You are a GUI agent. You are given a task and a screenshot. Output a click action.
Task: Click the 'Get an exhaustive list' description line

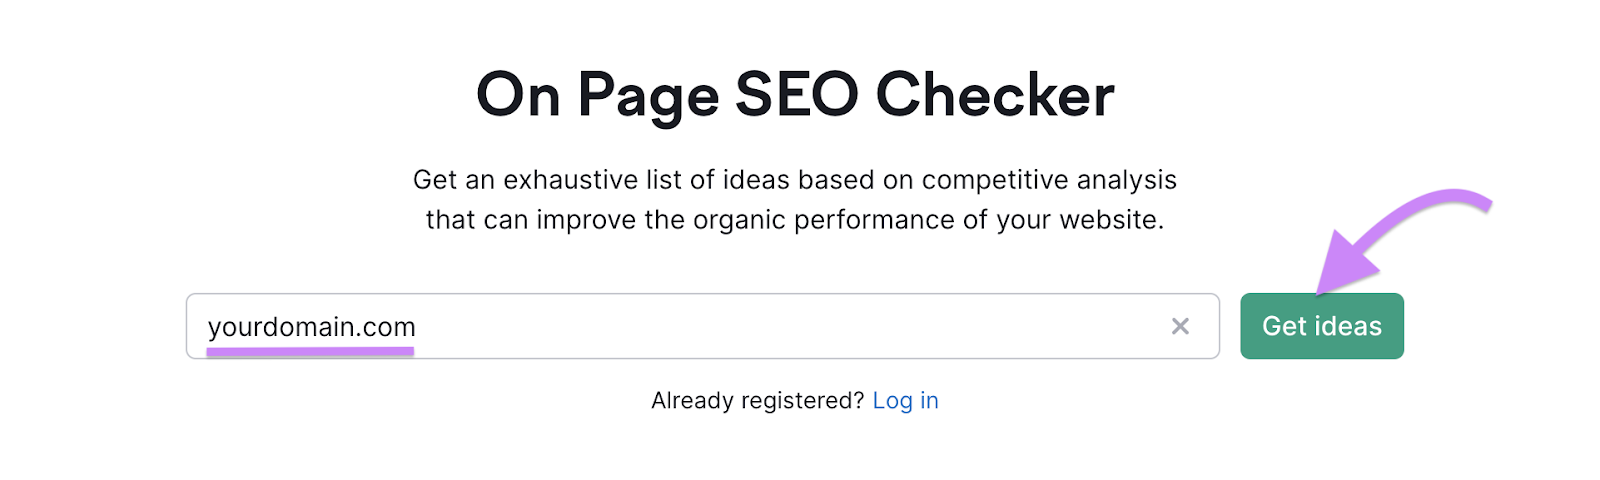pyautogui.click(x=795, y=180)
